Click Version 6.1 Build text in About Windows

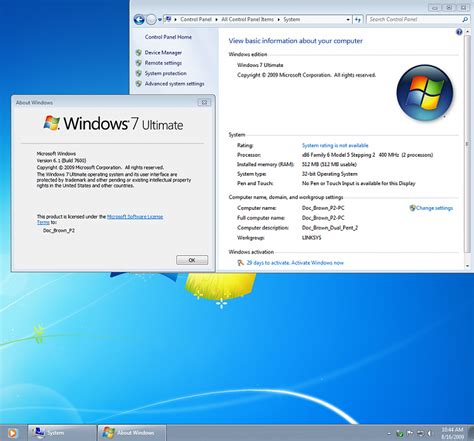(x=61, y=161)
